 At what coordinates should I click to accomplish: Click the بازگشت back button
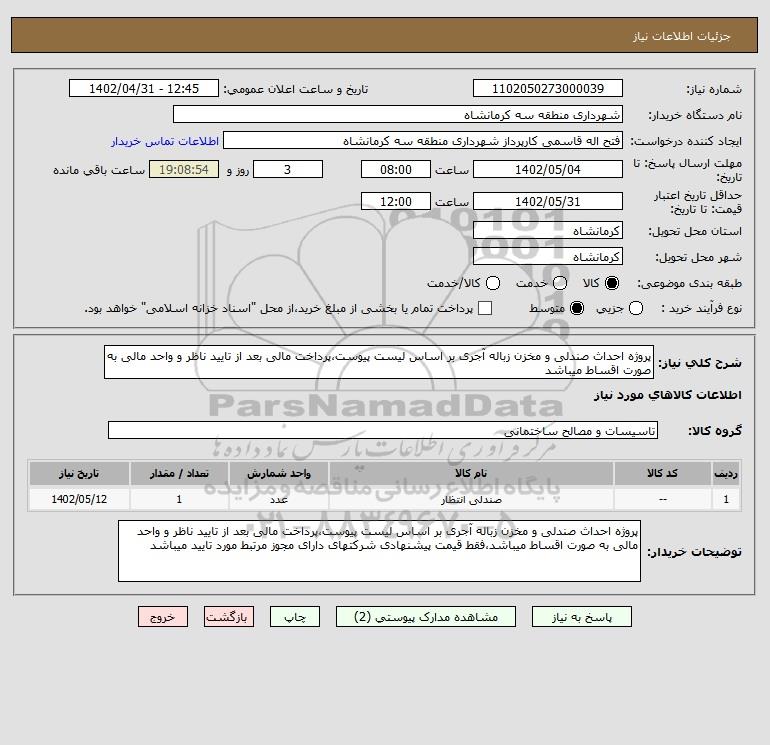(229, 617)
